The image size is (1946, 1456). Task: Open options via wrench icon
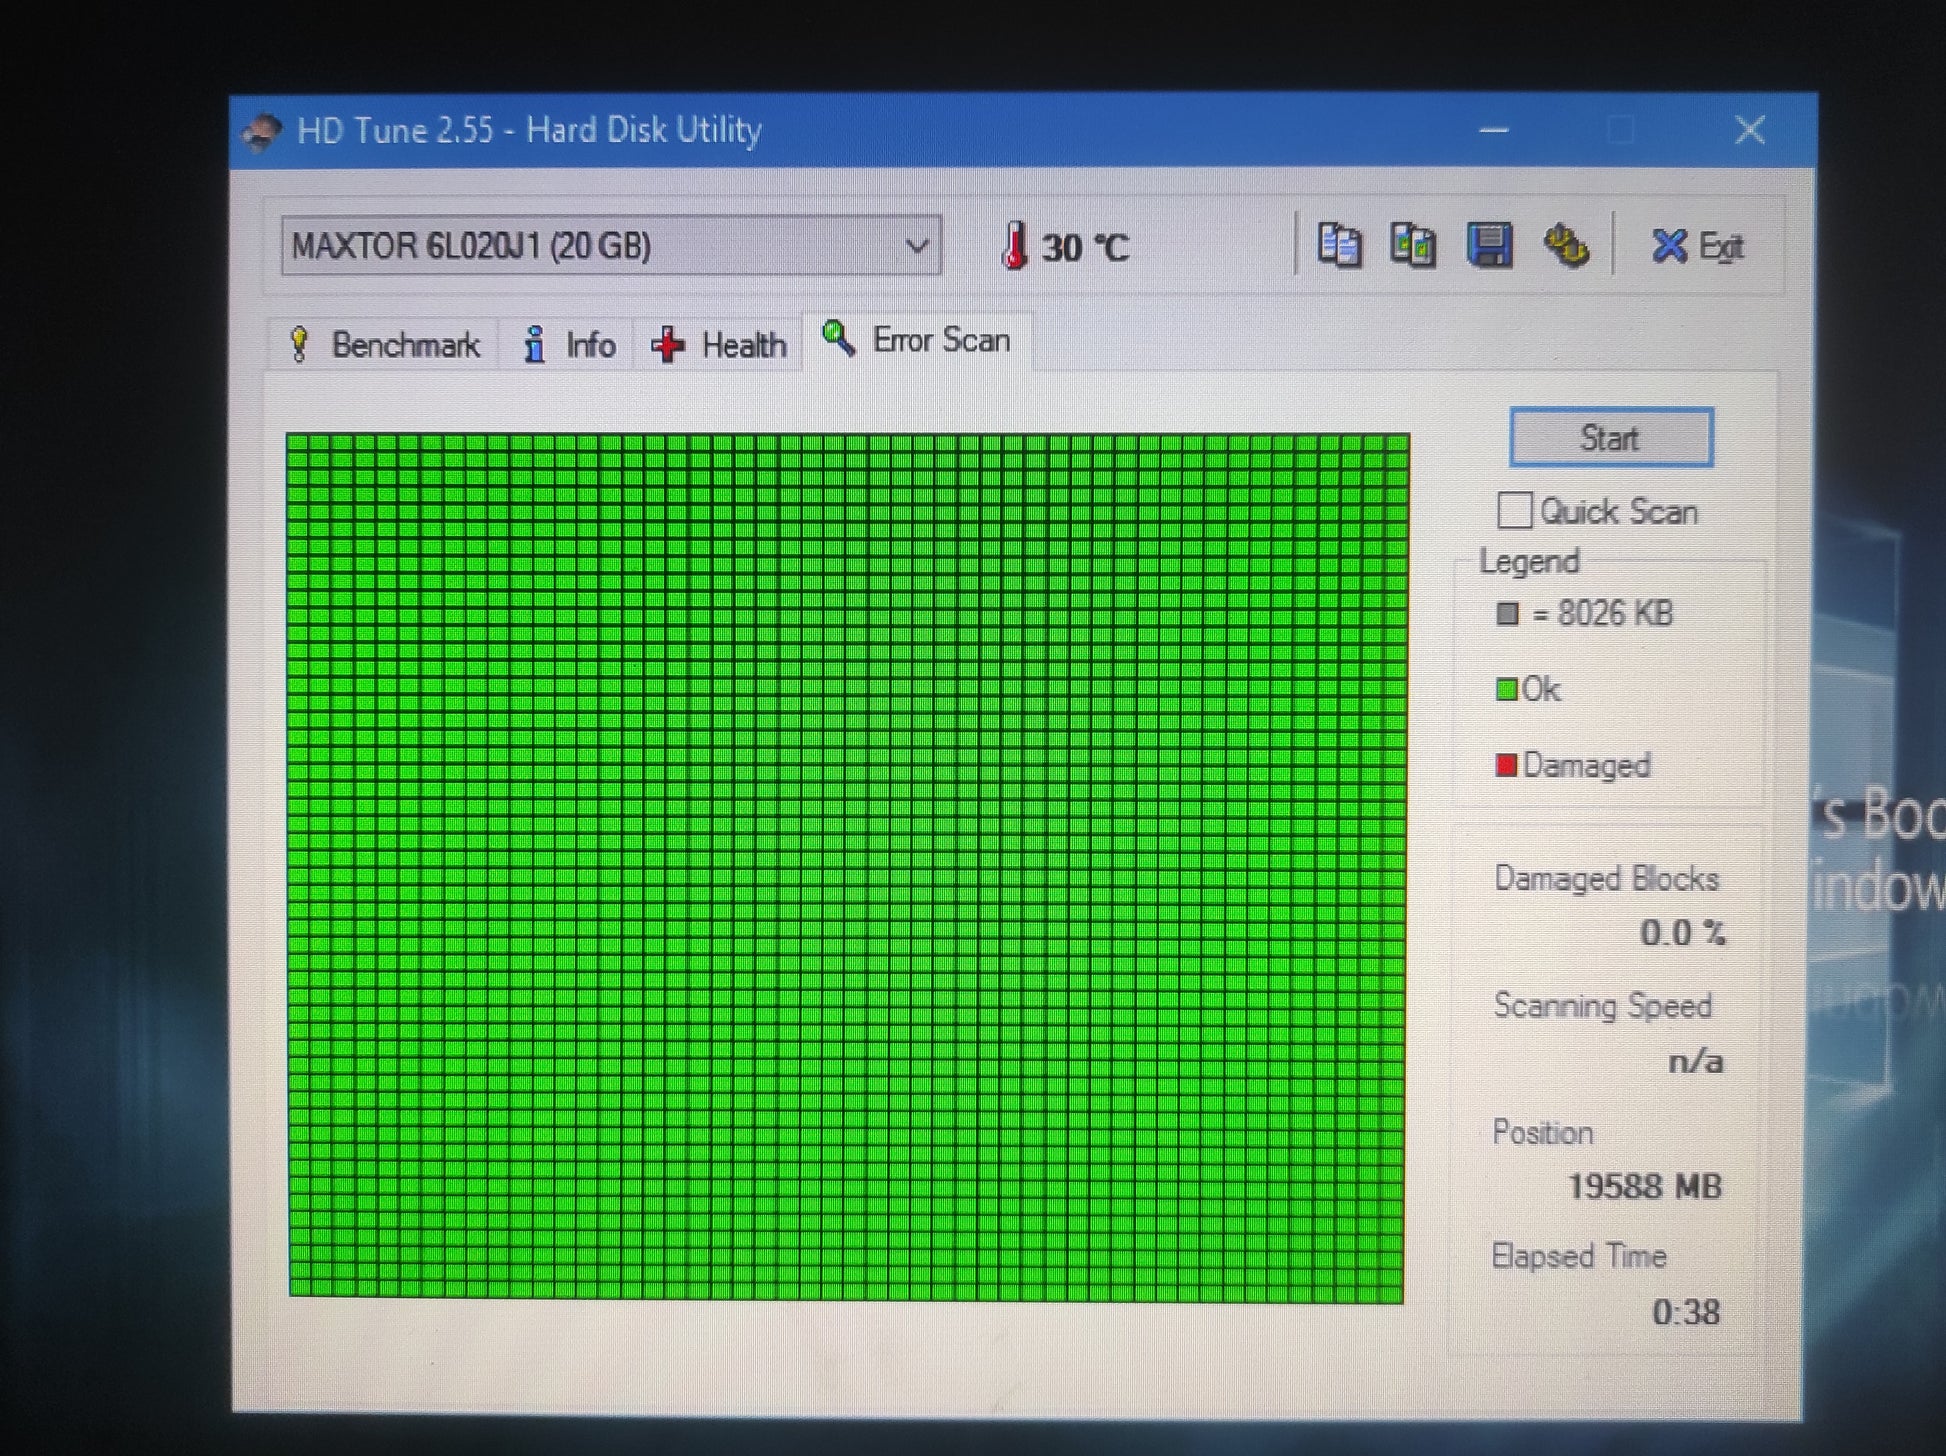[x=1565, y=246]
